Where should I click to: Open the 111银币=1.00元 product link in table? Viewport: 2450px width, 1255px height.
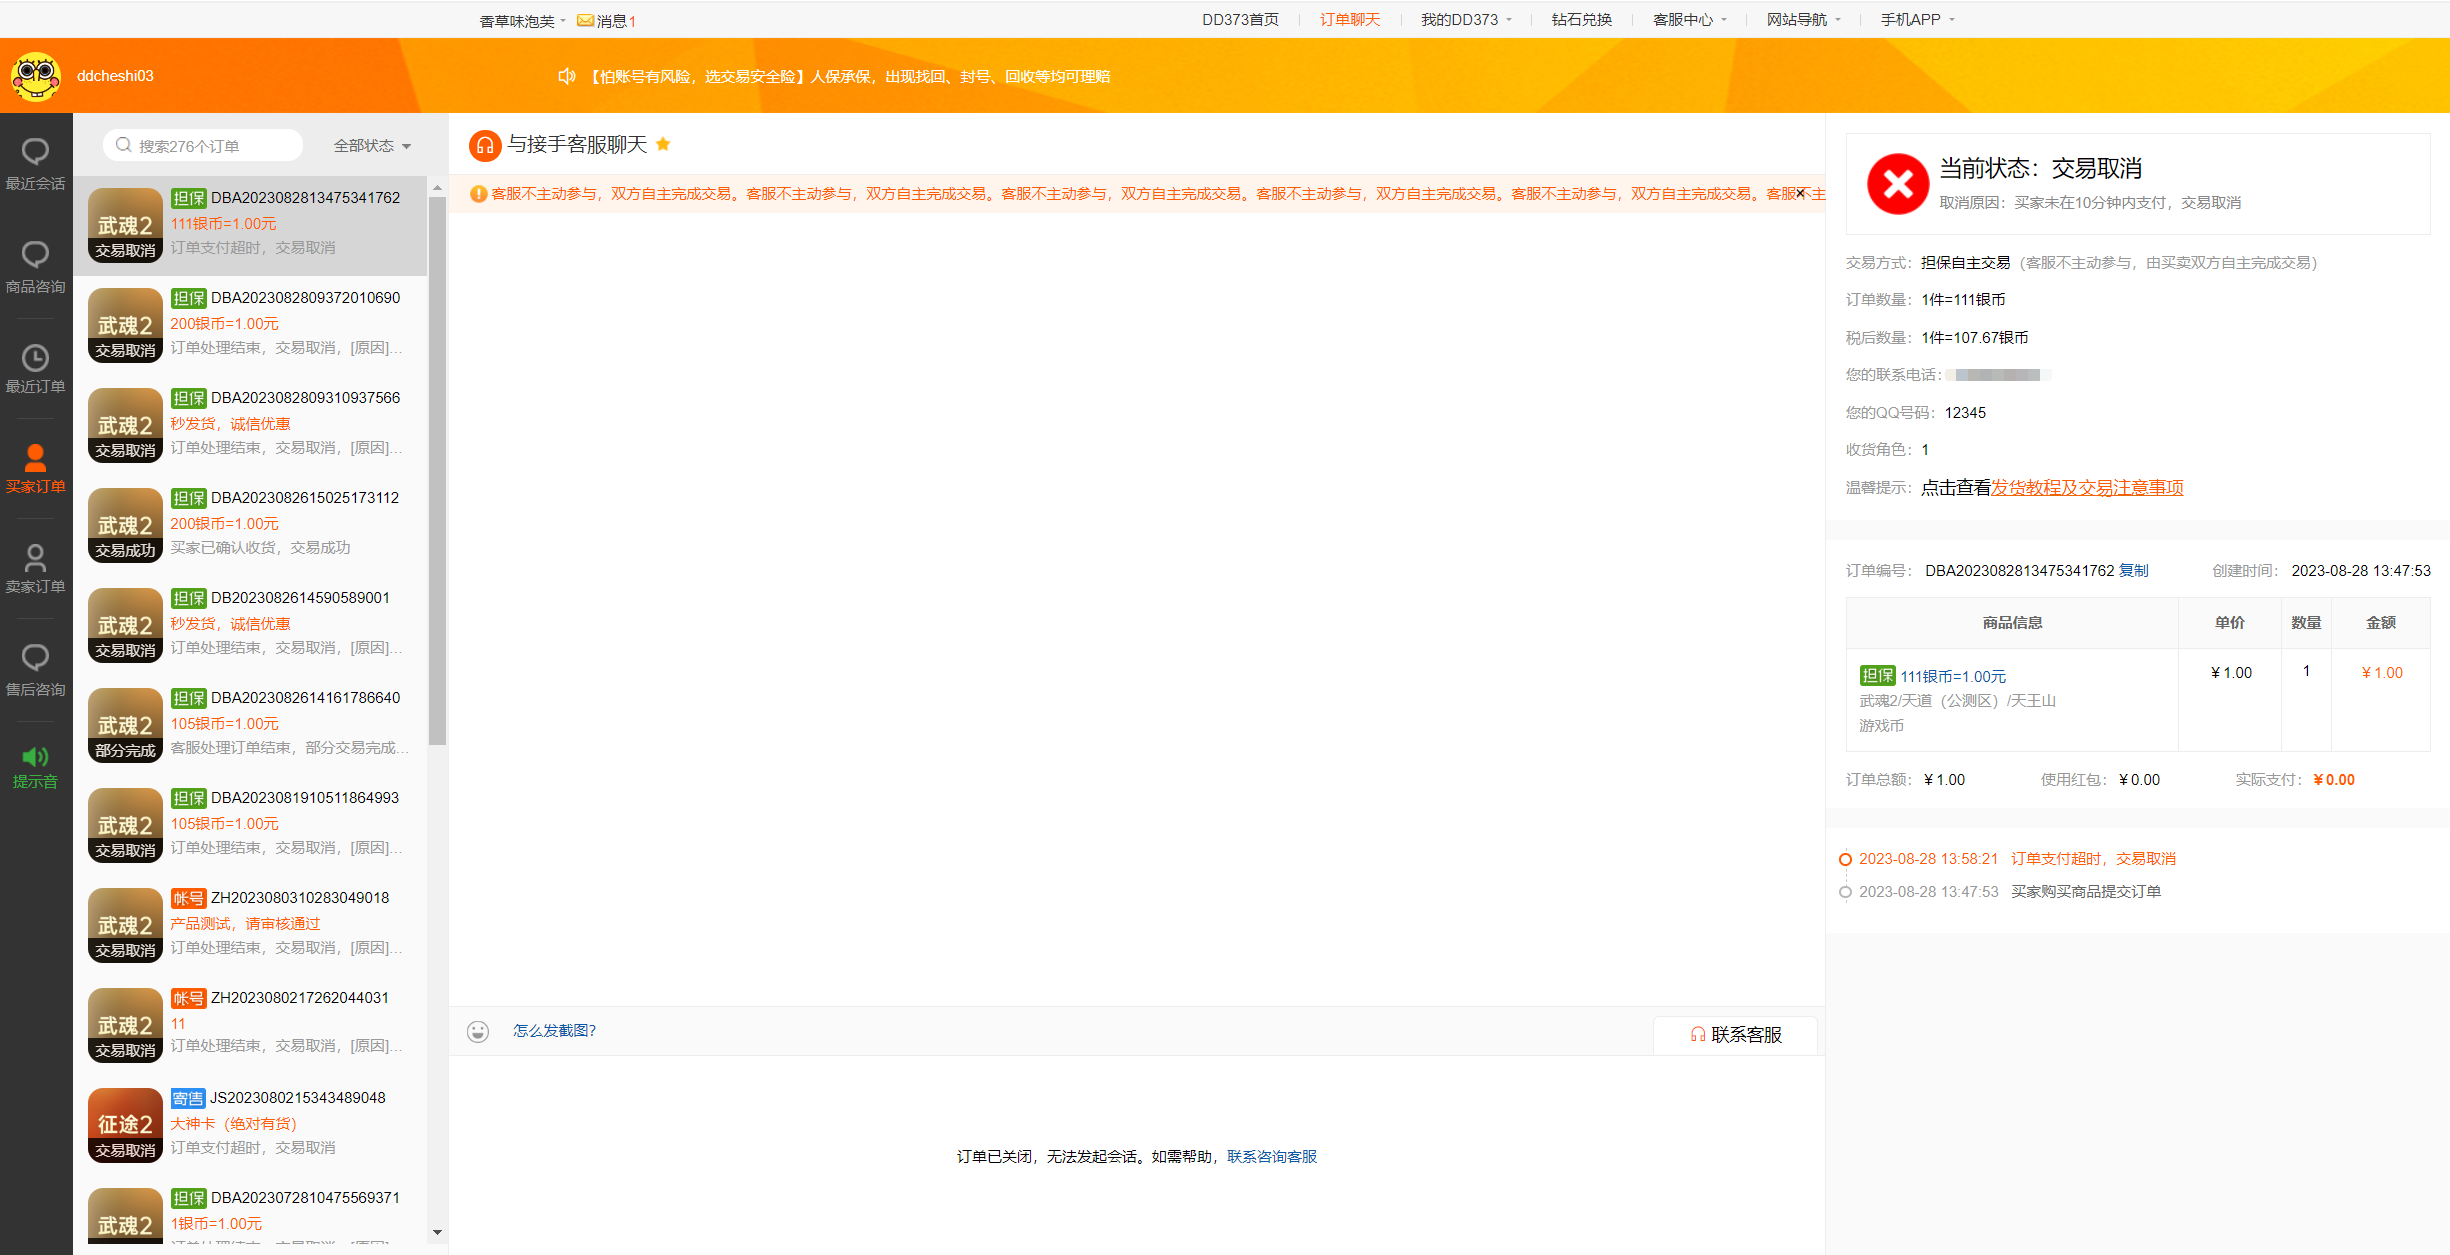click(1953, 676)
